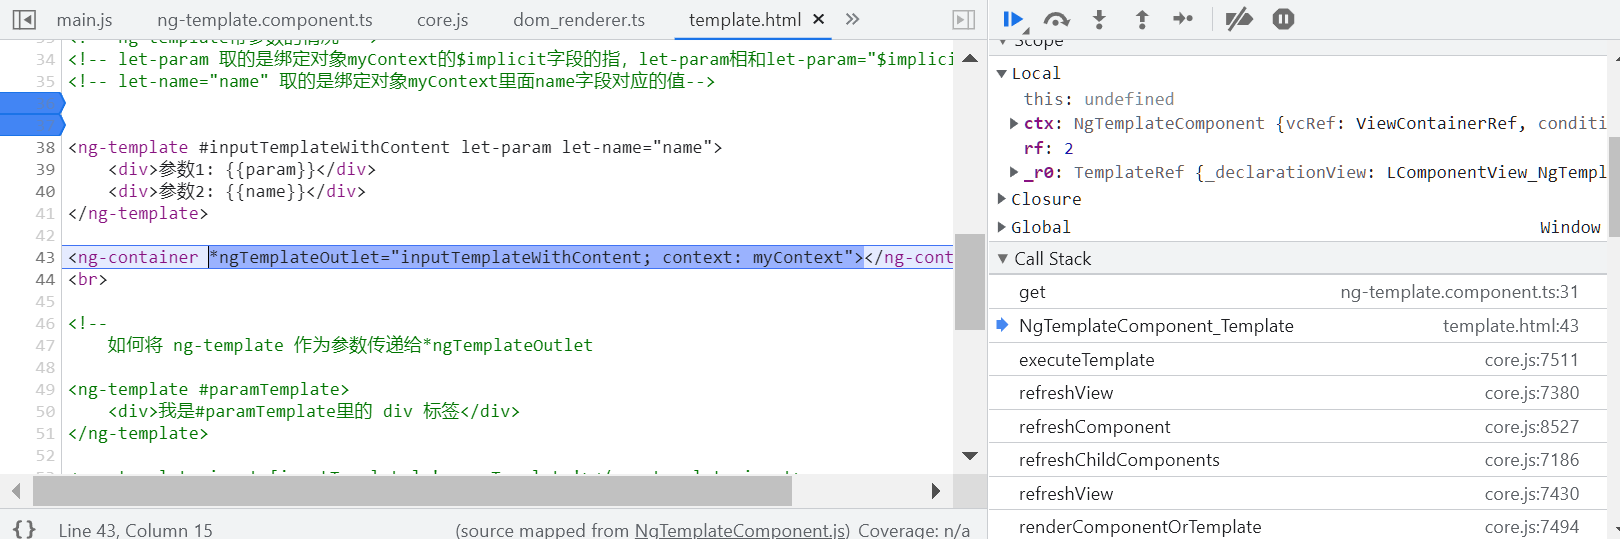Open NgTemplateComponent.js source link

point(742,530)
